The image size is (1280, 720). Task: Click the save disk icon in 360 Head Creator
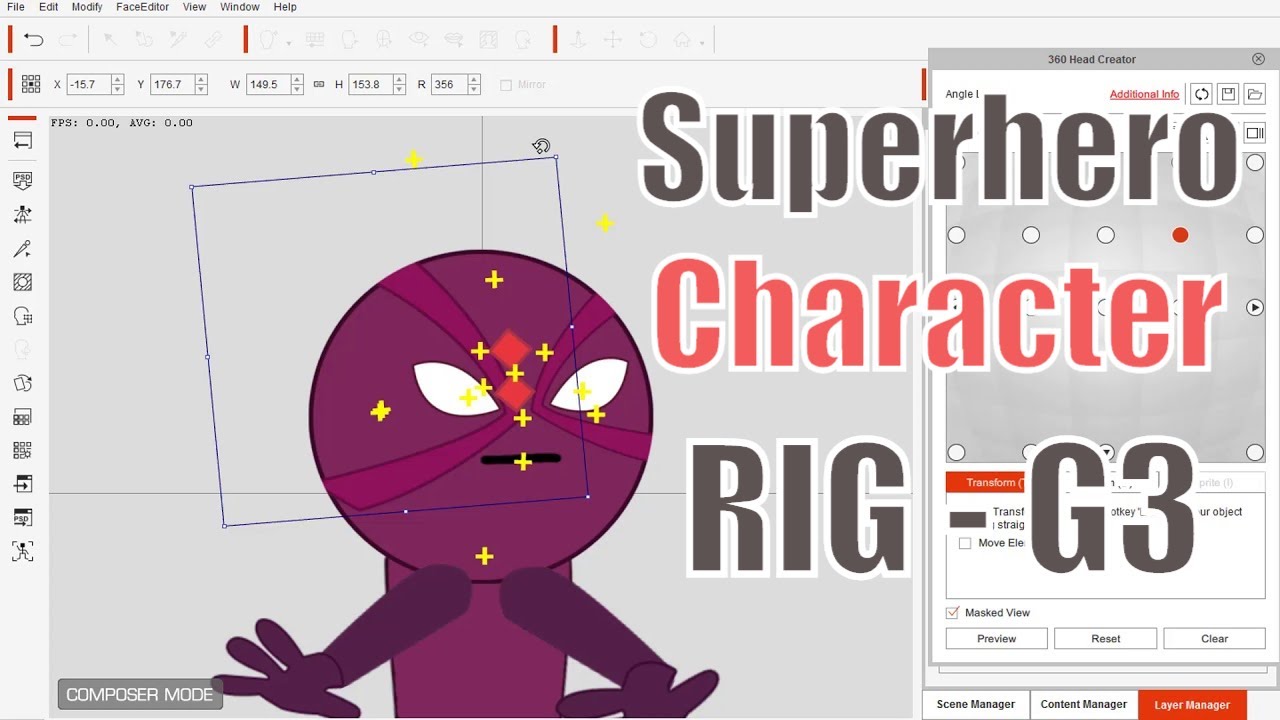click(x=1228, y=94)
